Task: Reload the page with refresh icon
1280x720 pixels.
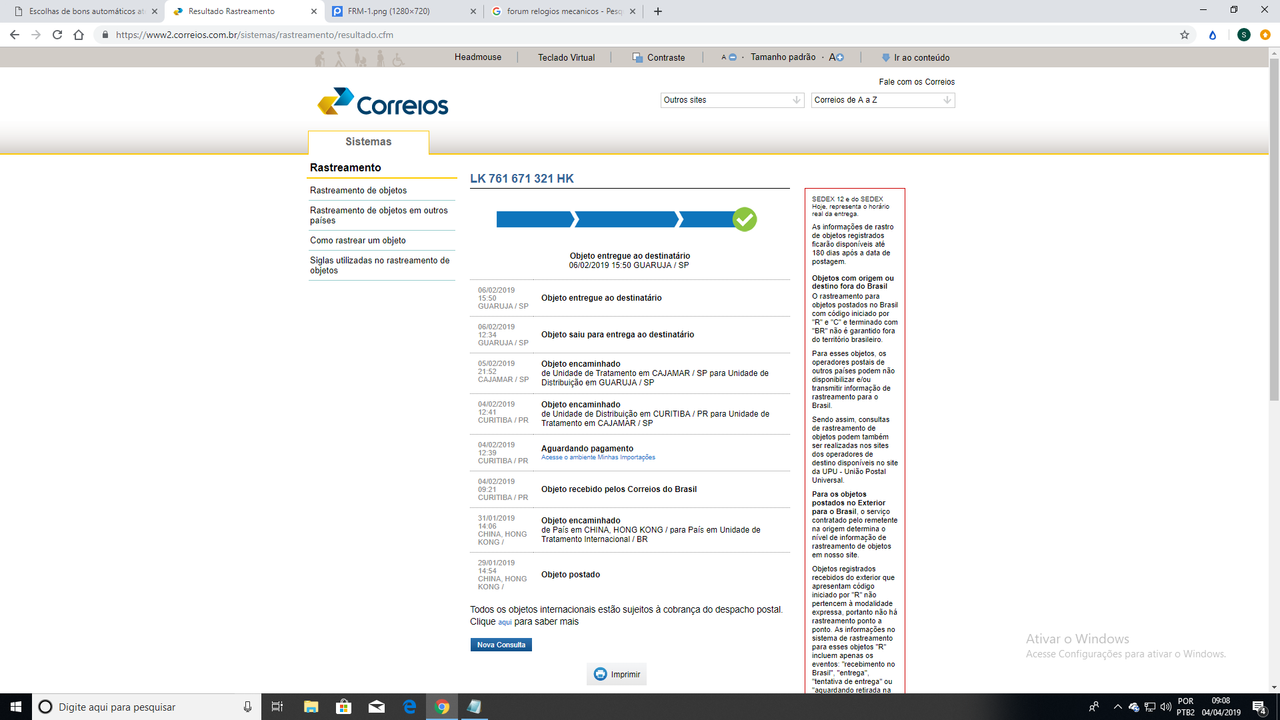Action: click(57, 34)
